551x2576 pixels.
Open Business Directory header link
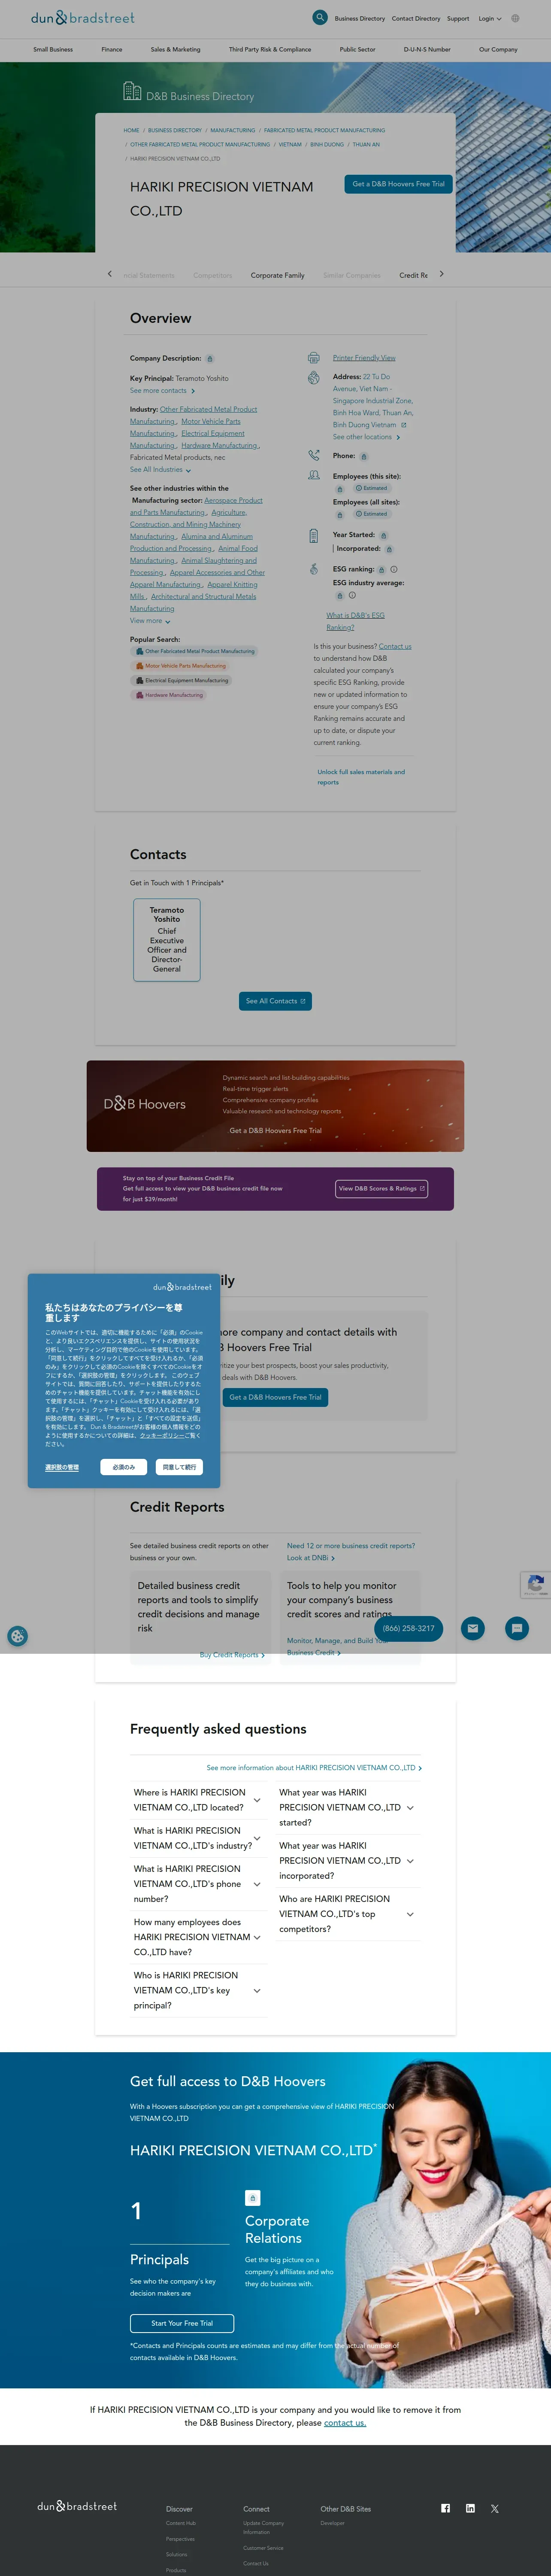click(359, 18)
